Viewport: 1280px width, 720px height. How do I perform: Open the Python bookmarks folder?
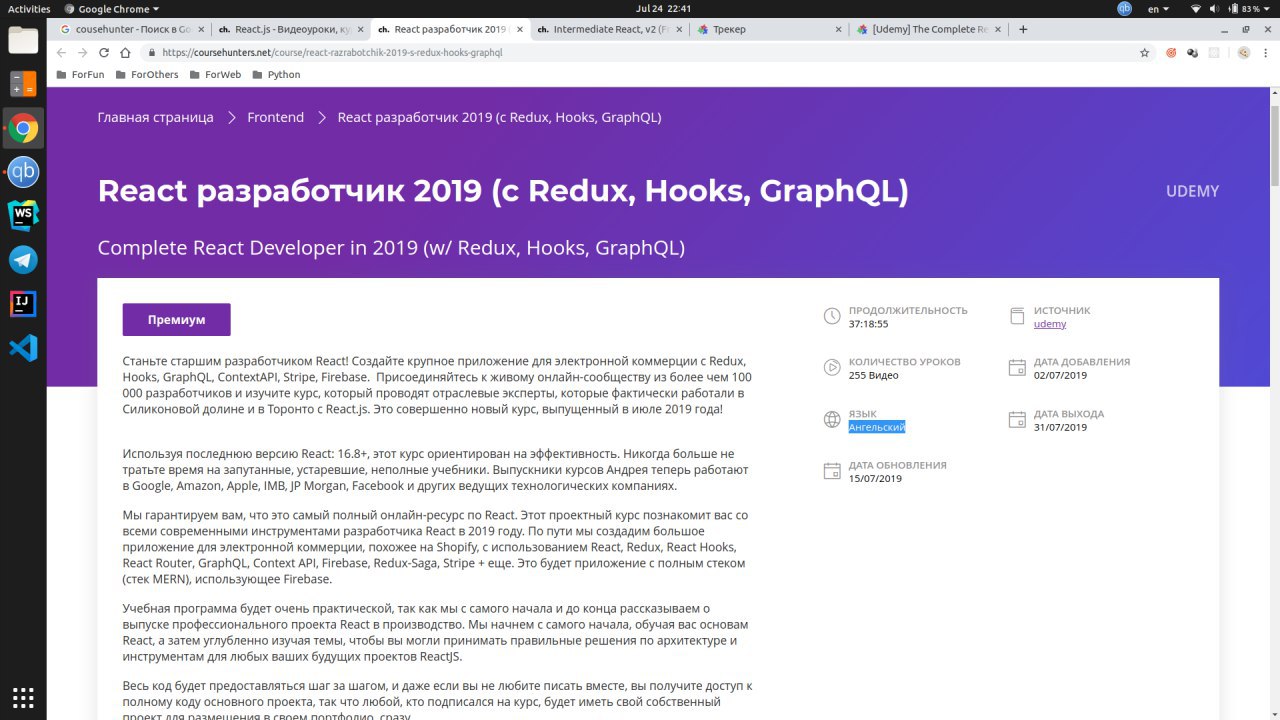[276, 75]
